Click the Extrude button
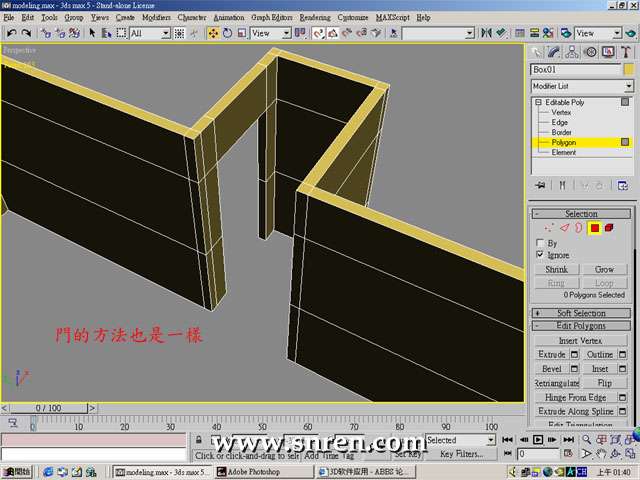 552,354
